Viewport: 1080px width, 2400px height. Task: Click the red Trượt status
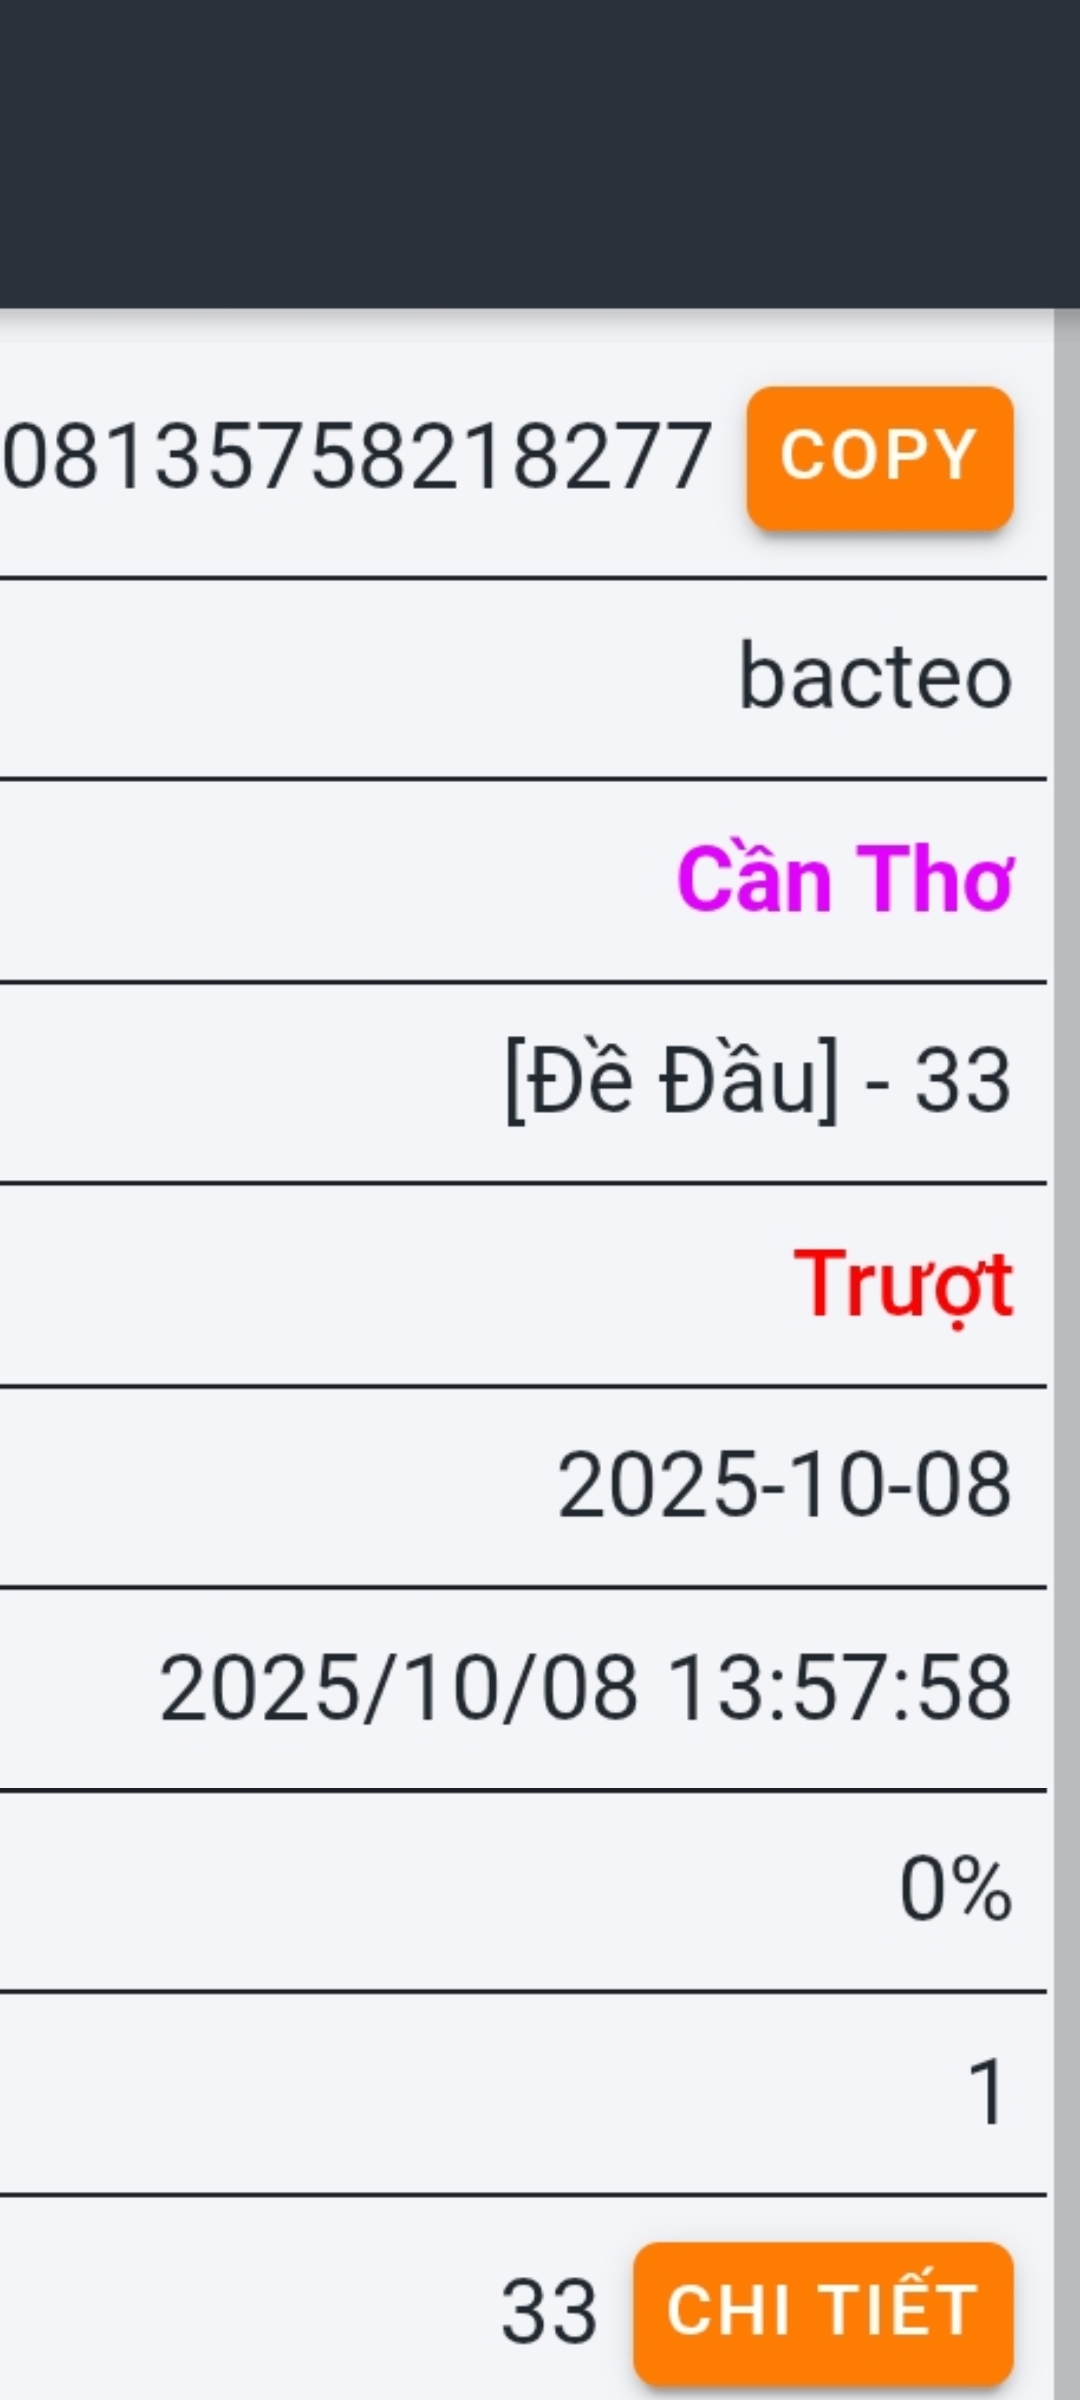coord(903,1284)
